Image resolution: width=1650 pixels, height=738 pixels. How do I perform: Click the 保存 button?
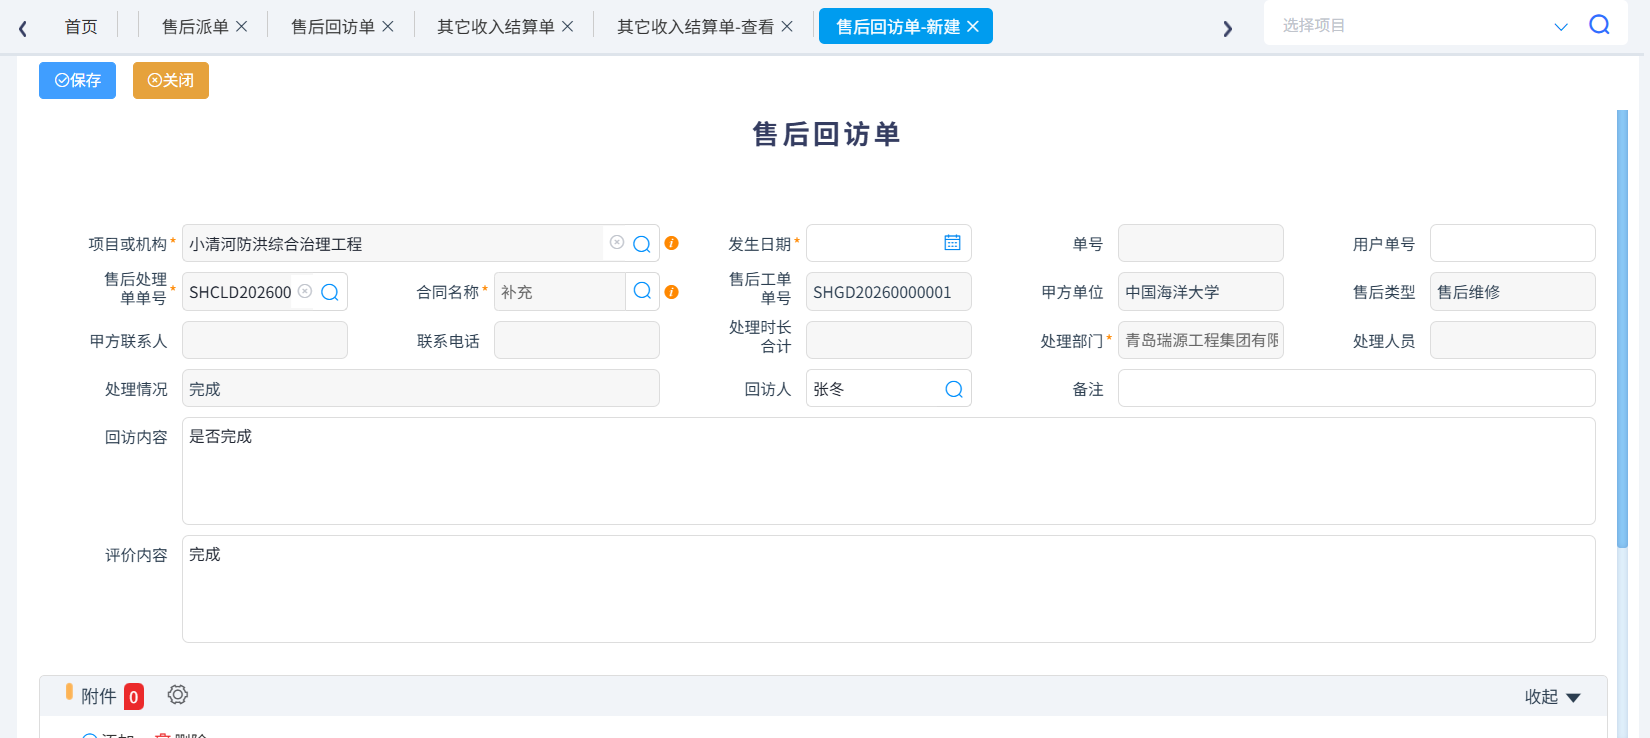pos(78,80)
